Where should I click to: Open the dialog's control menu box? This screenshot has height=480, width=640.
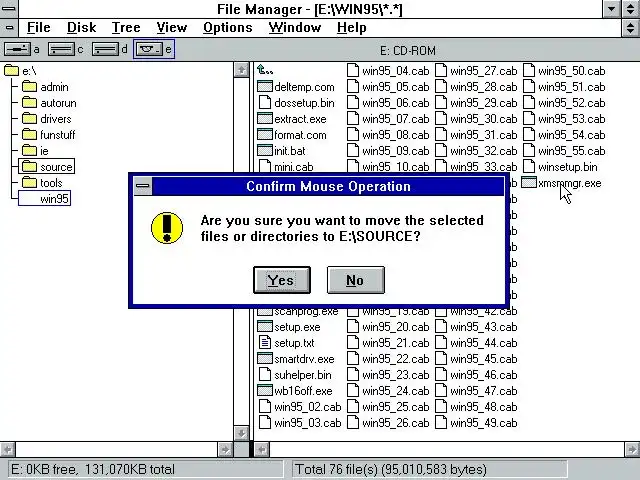pos(143,186)
